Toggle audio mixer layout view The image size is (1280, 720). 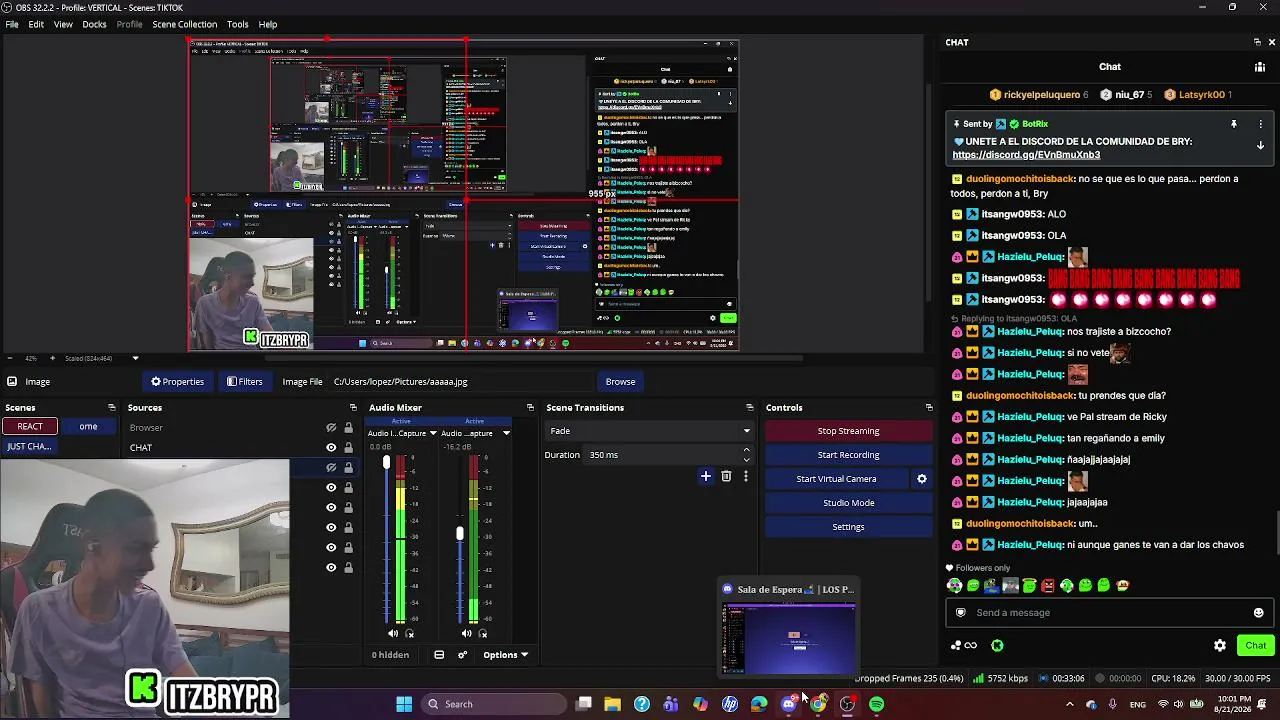[x=439, y=655]
